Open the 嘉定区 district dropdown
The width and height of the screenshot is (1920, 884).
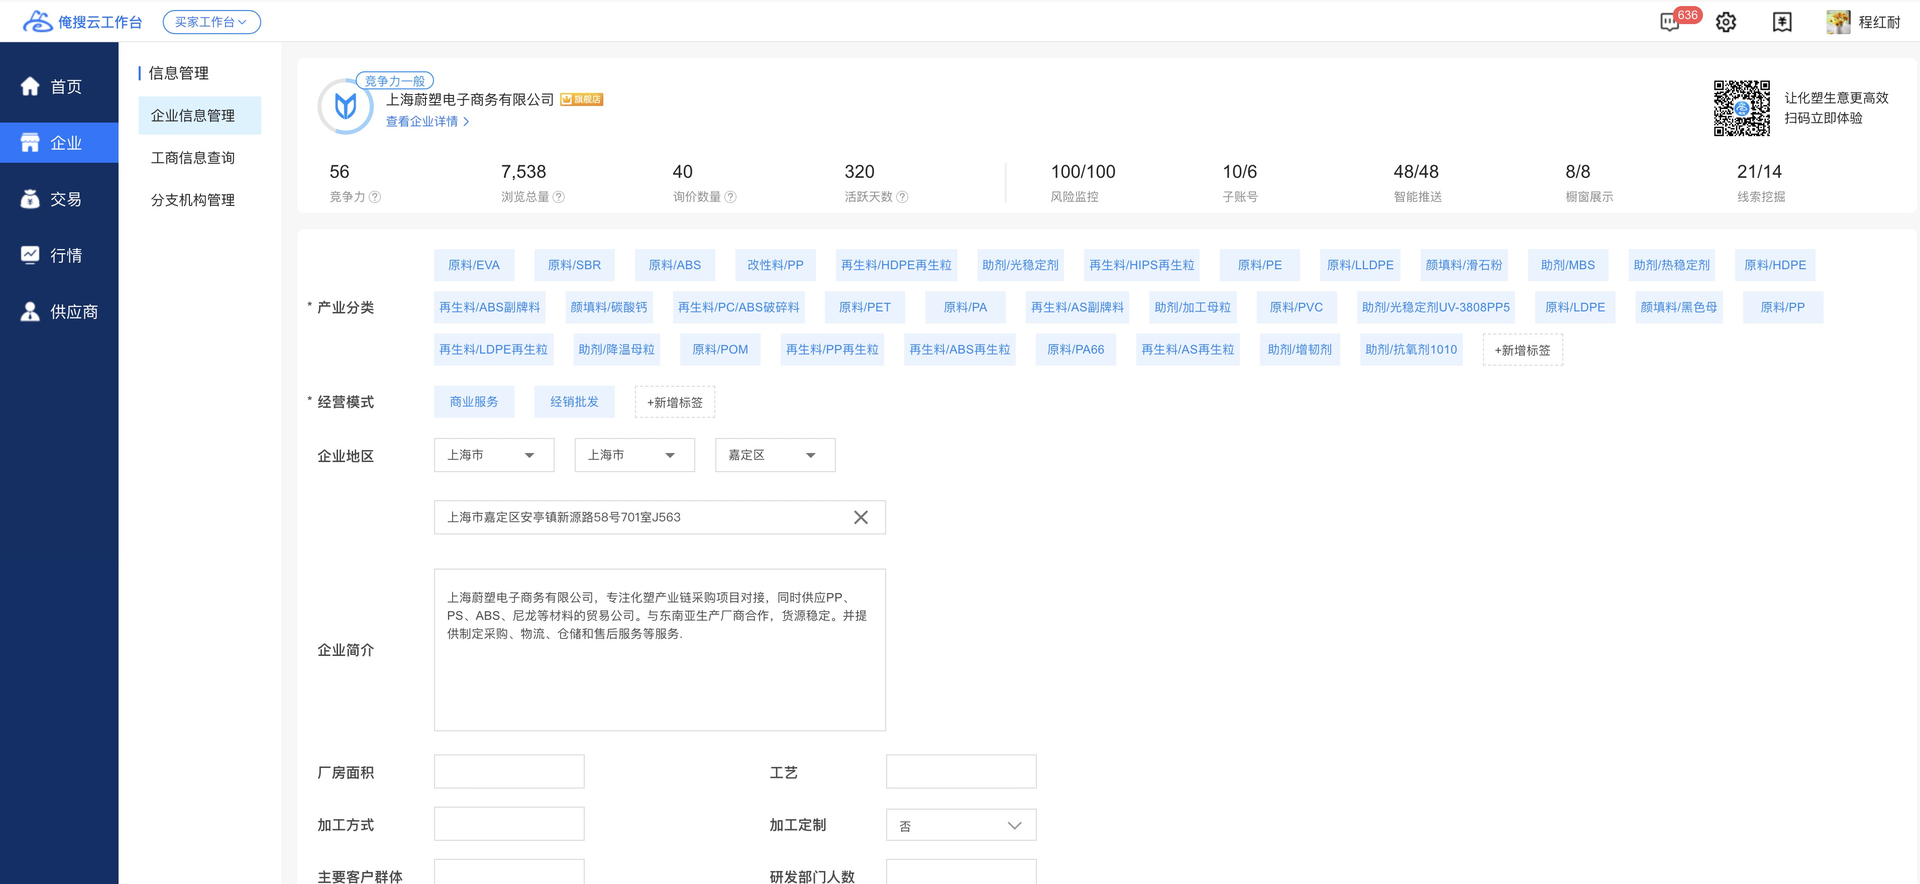pos(774,455)
